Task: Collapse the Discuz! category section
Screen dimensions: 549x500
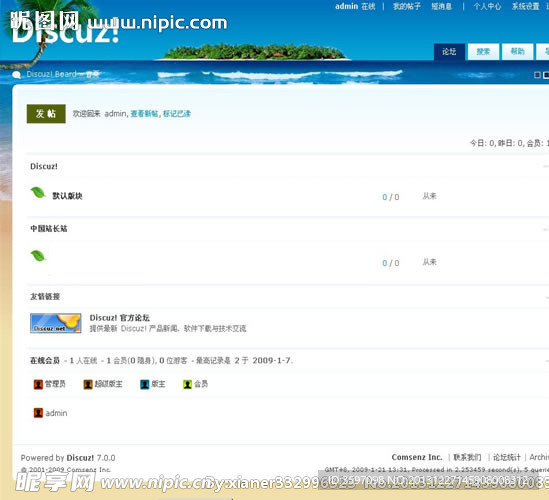Action: [x=546, y=167]
